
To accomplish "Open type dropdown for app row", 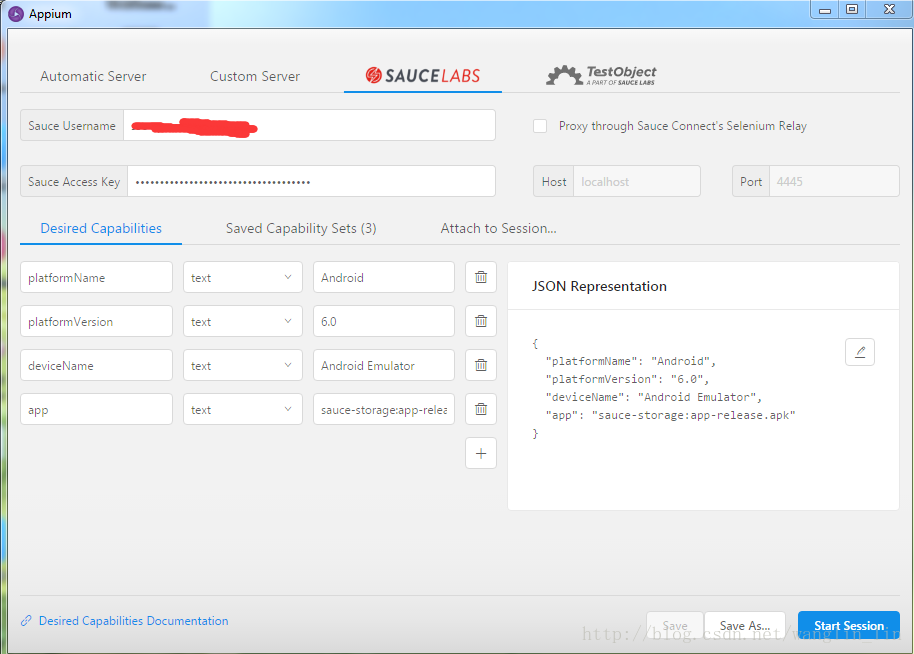I will coord(242,409).
